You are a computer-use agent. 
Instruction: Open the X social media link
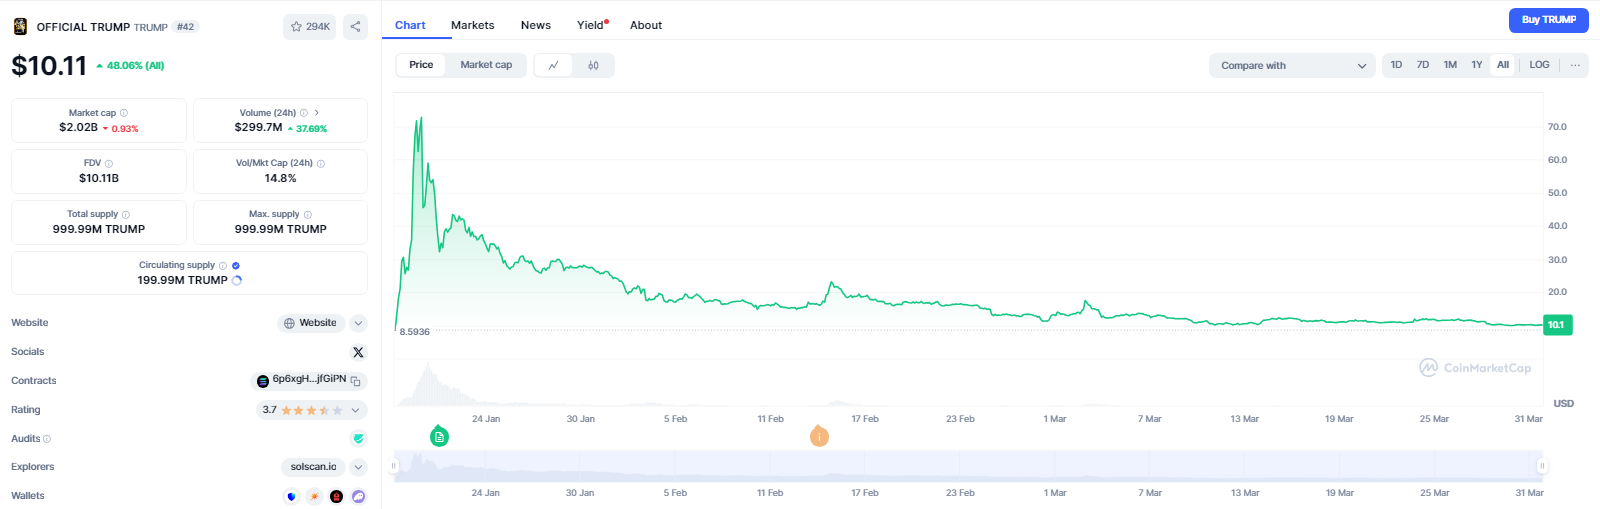(358, 352)
